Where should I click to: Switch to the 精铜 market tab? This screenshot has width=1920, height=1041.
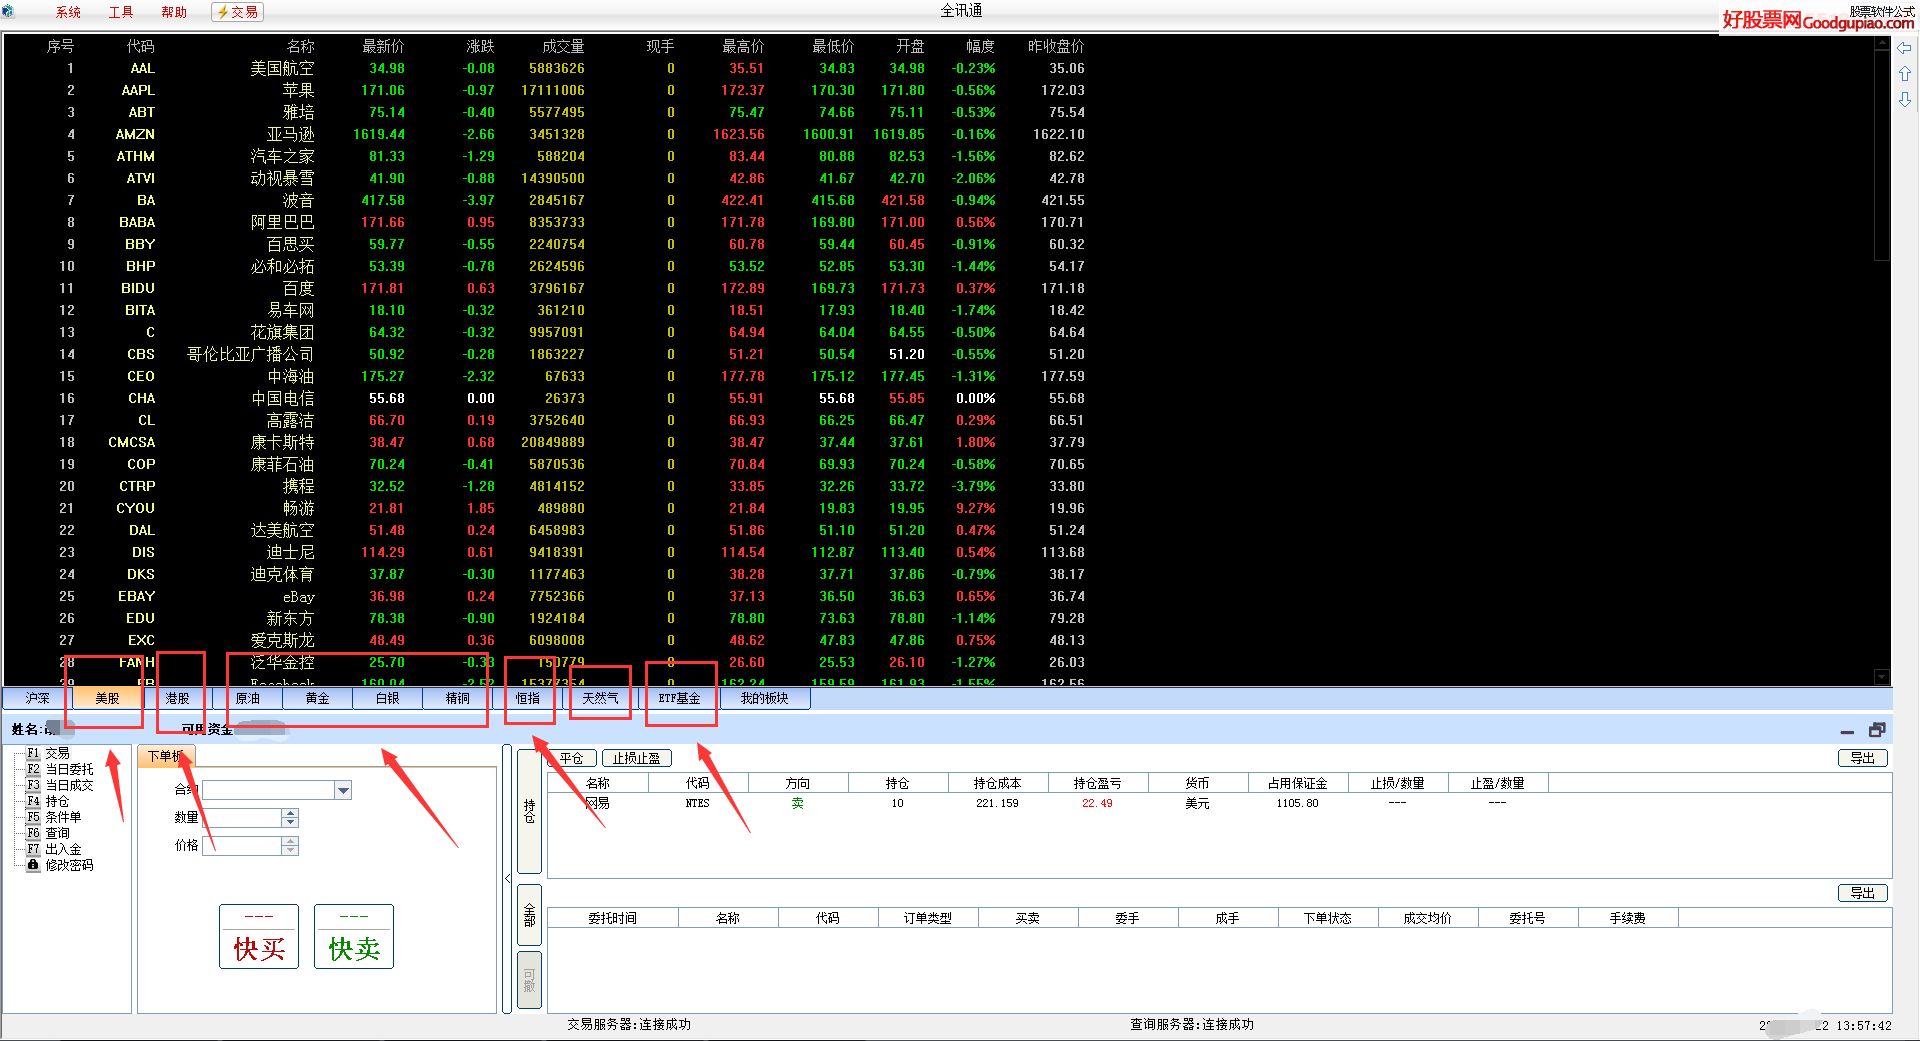pos(457,698)
